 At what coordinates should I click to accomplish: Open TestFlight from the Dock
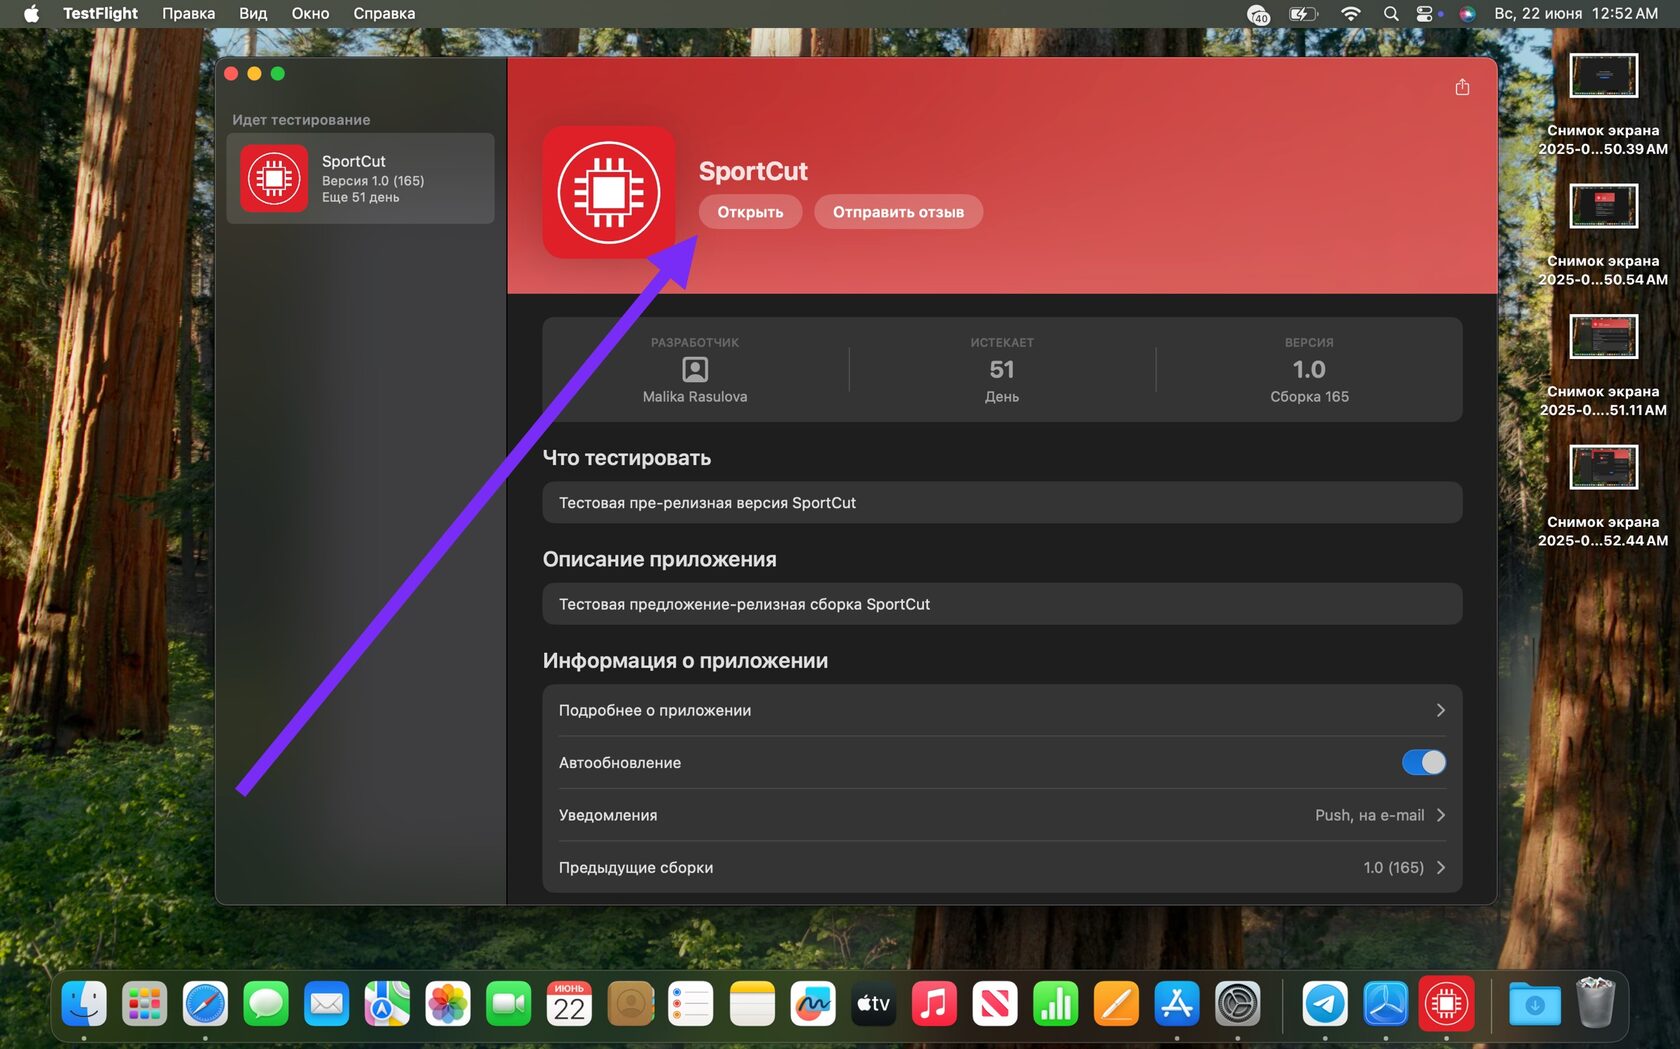pyautogui.click(x=1386, y=1003)
